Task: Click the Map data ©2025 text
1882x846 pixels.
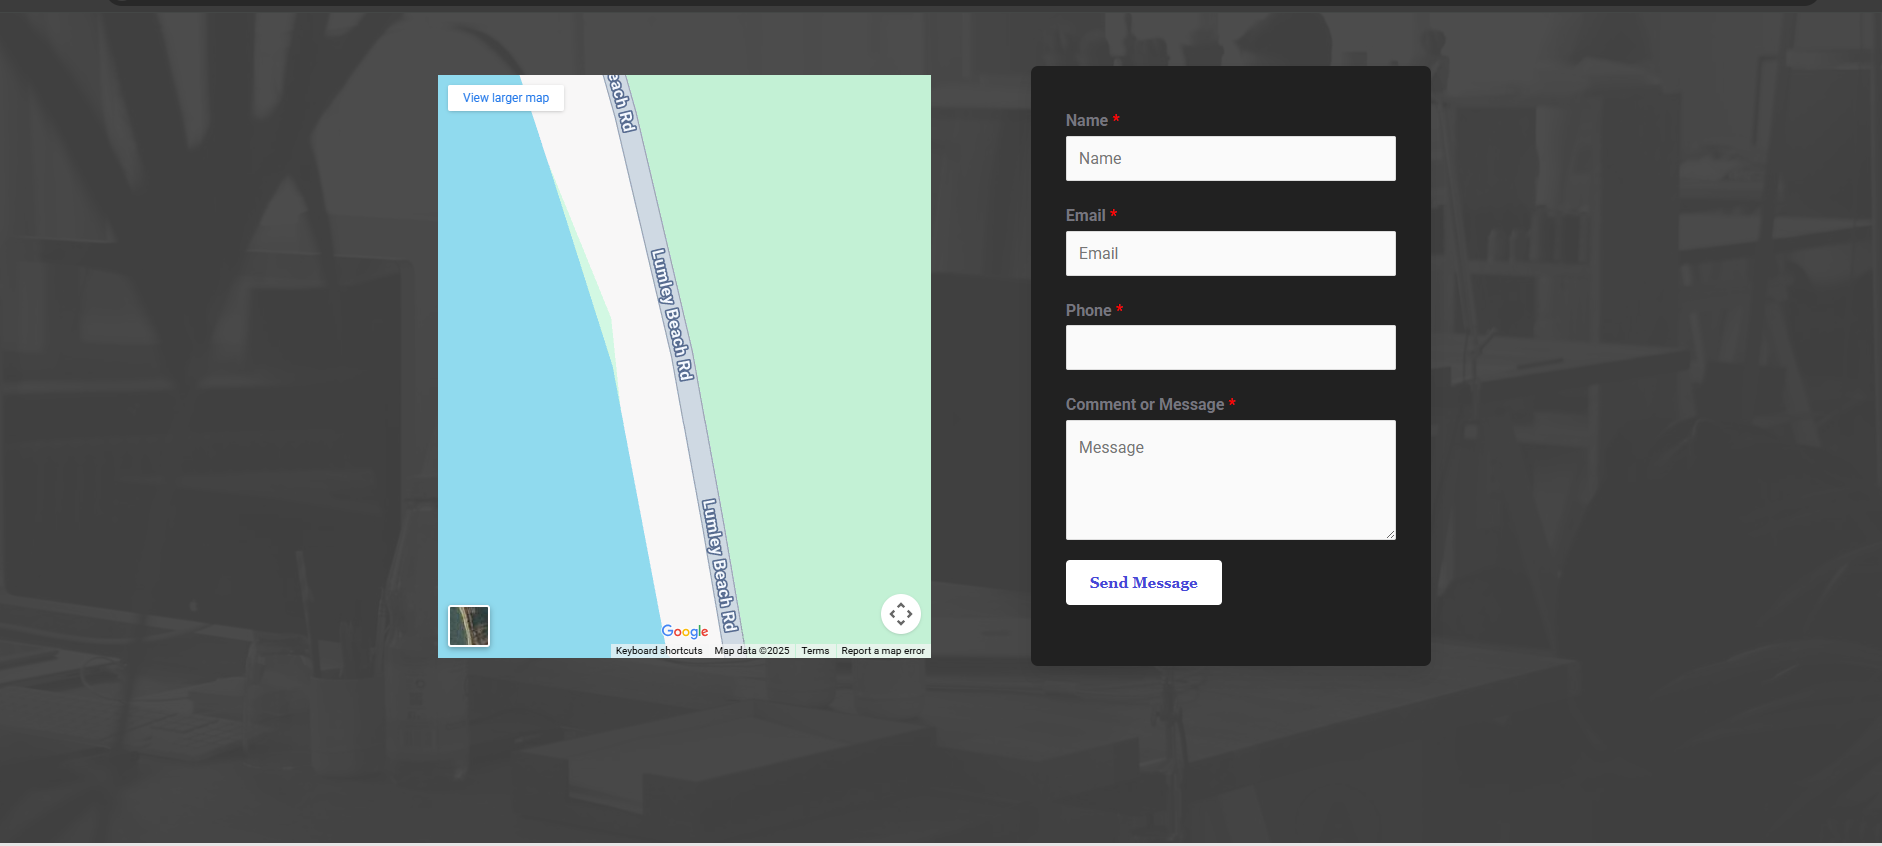Action: tap(752, 651)
